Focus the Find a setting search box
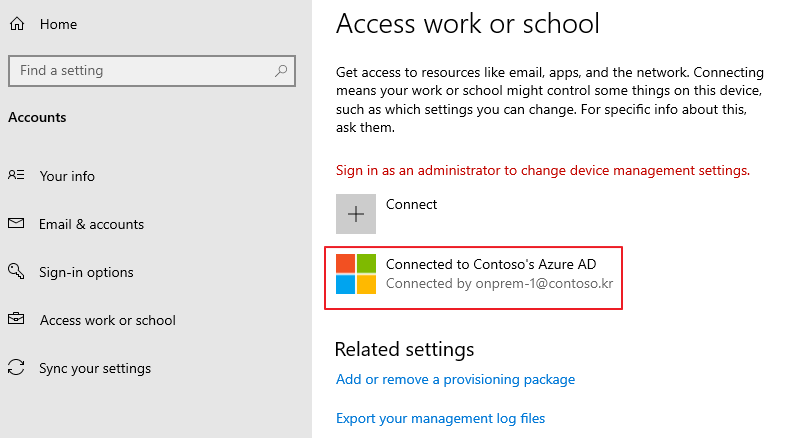This screenshot has height=438, width=785. point(152,71)
